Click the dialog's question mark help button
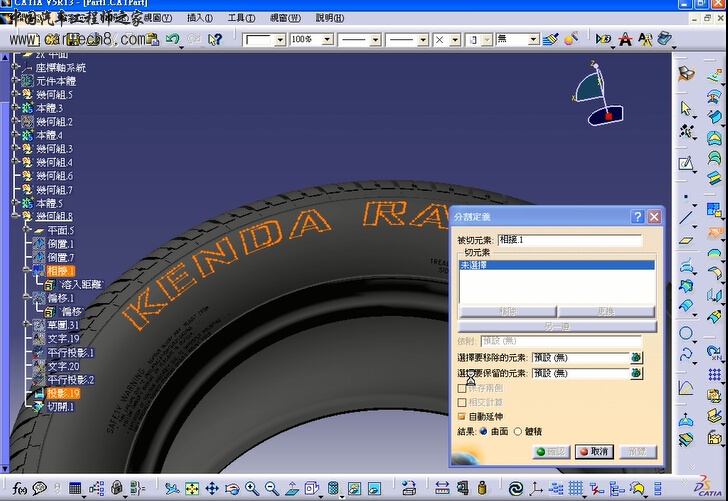The width and height of the screenshot is (728, 501). coord(637,217)
